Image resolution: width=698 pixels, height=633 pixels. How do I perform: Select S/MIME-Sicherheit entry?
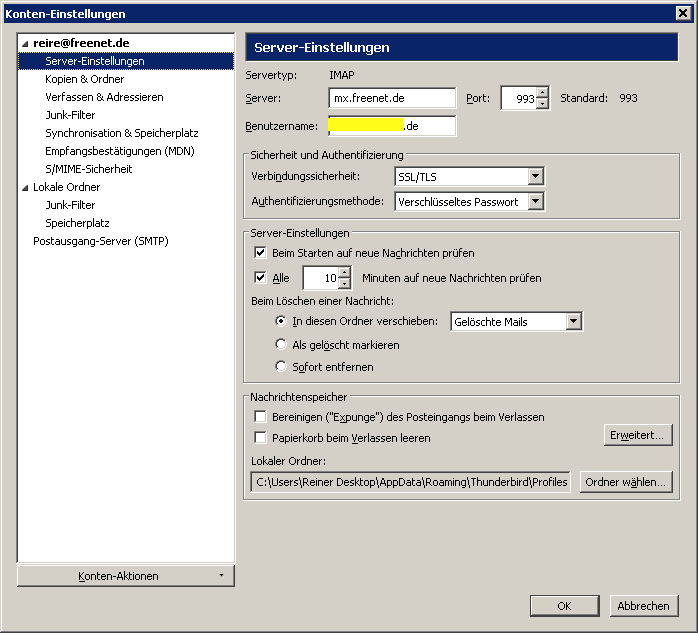coord(88,169)
